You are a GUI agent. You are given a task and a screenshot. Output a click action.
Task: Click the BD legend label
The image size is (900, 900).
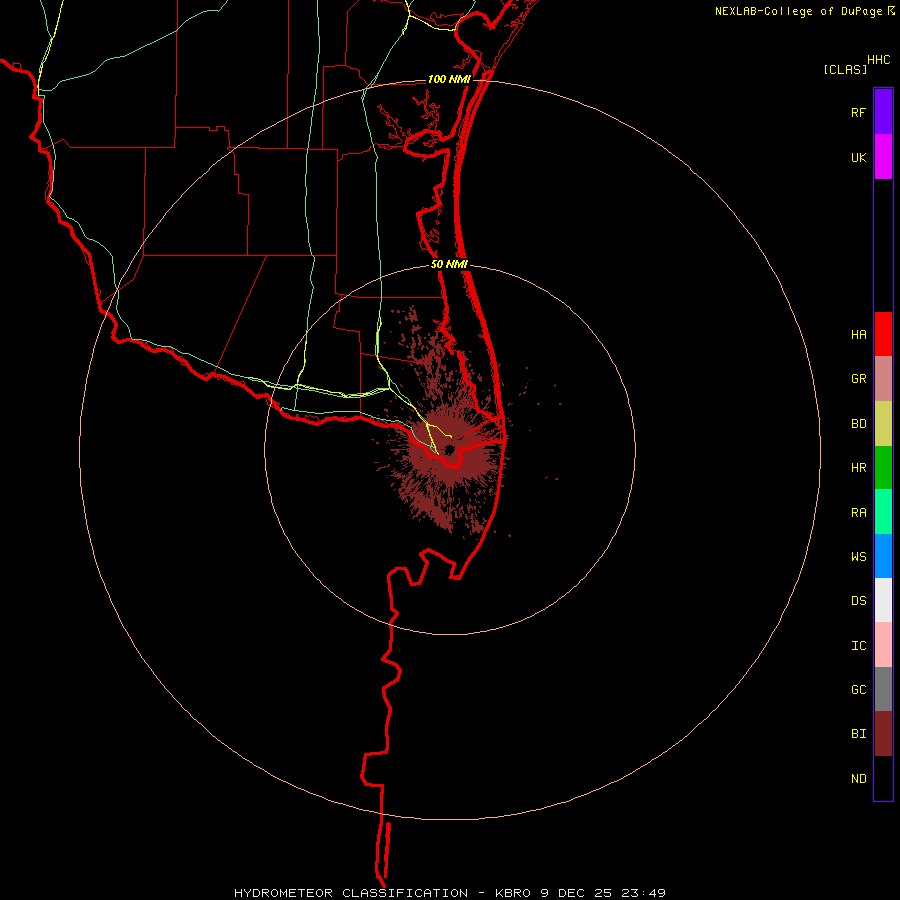859,424
